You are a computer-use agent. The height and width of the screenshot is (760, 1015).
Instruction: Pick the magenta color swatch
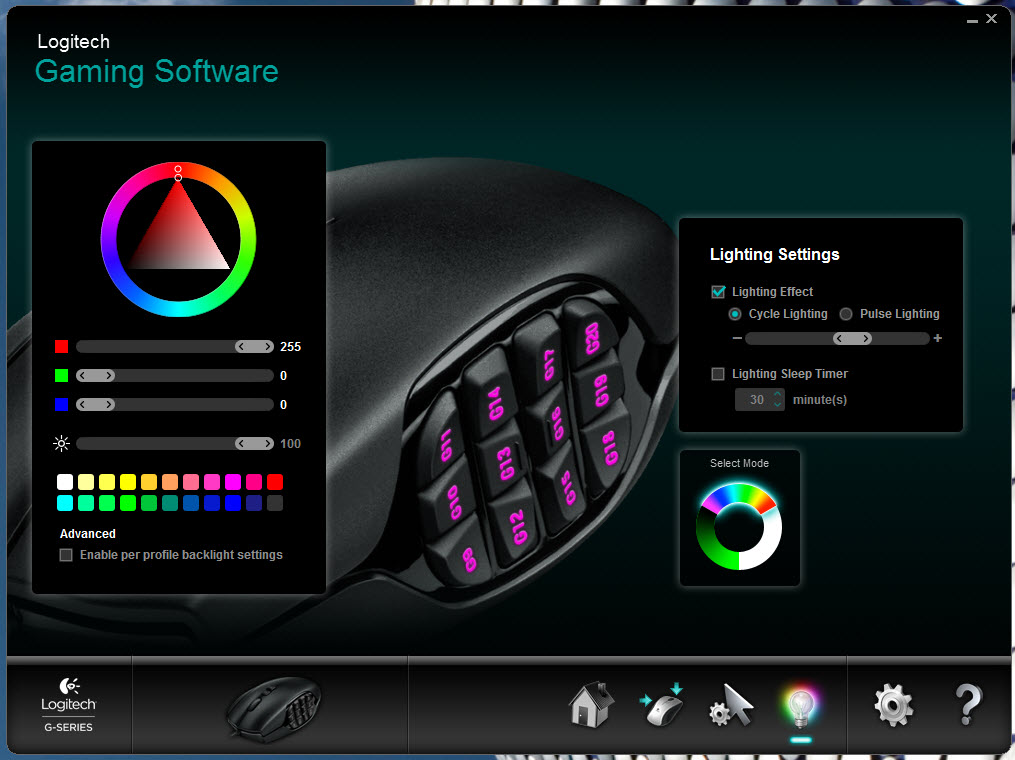coord(233,482)
